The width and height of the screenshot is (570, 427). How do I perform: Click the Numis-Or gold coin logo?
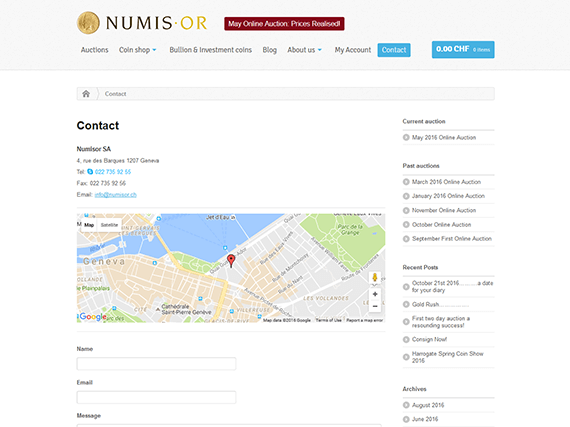click(88, 23)
